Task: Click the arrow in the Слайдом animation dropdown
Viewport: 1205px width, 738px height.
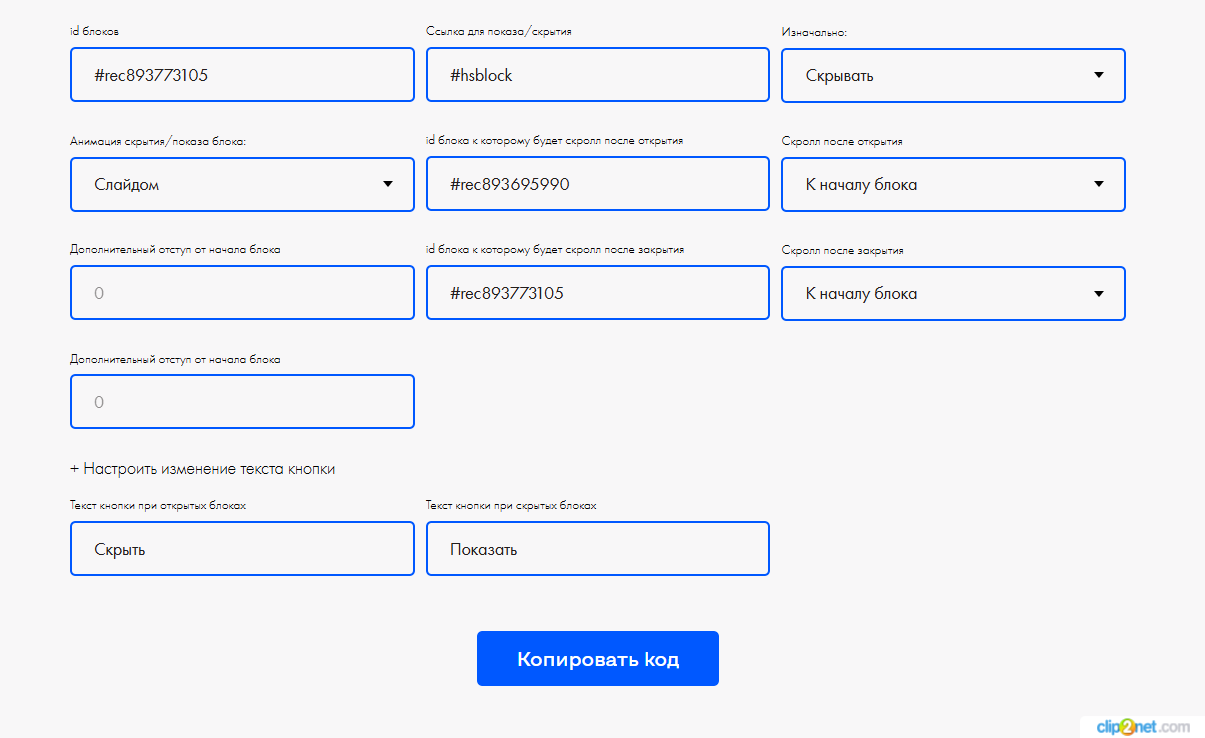Action: coord(387,184)
